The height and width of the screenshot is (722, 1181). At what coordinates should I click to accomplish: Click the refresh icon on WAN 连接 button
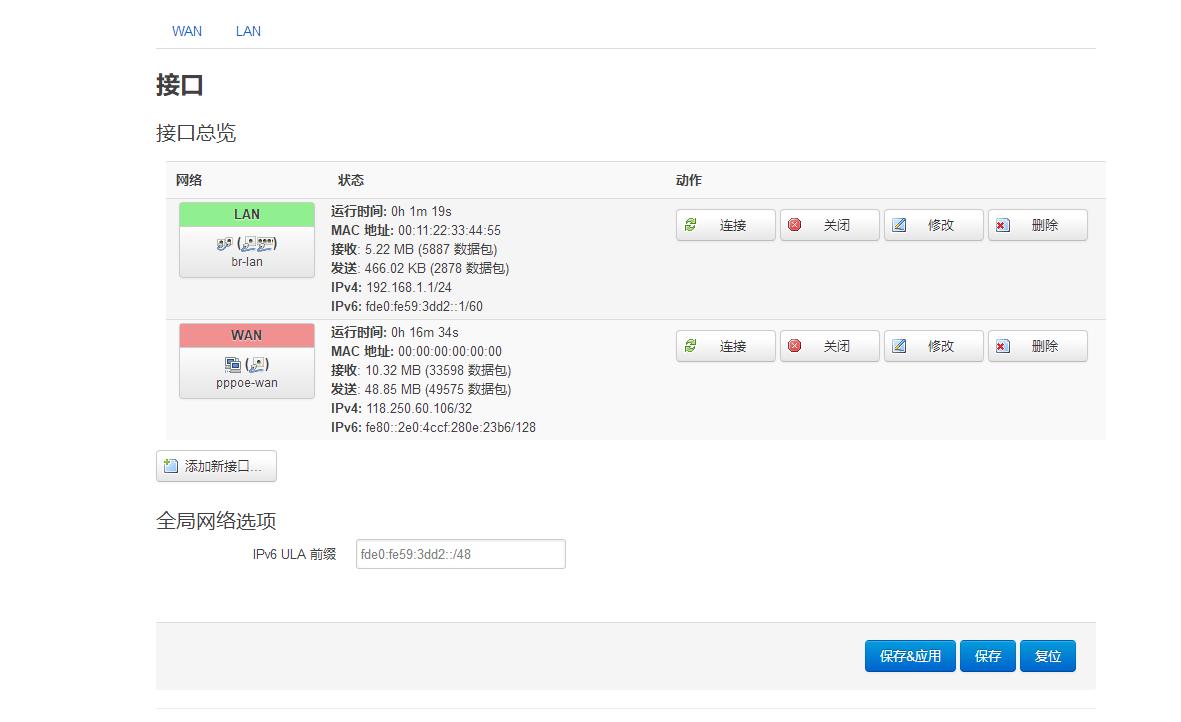(x=690, y=345)
